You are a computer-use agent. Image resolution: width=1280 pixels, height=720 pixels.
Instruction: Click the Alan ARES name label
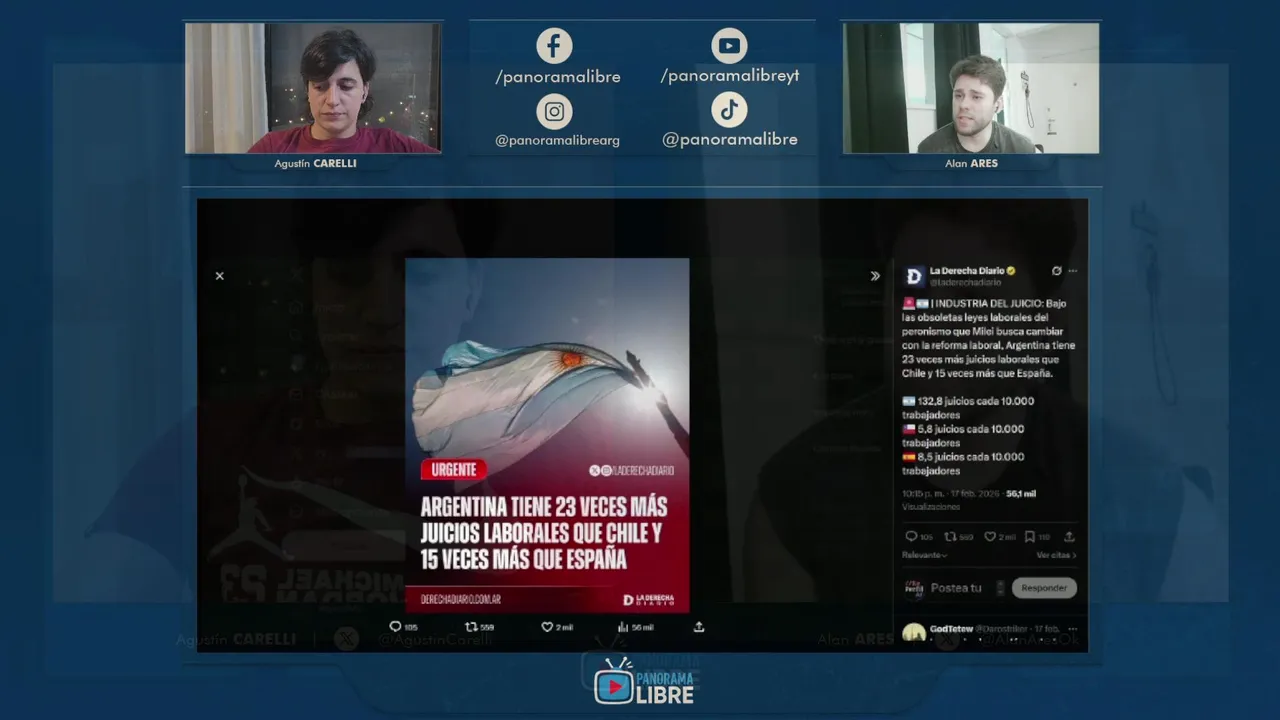tap(971, 163)
